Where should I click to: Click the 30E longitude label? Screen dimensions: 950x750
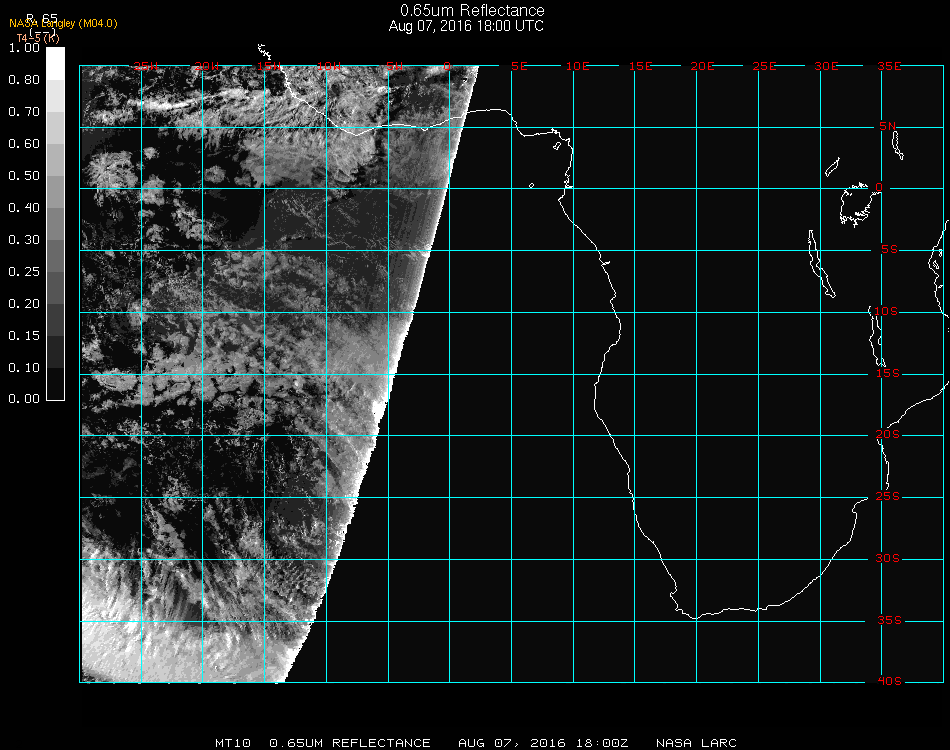coord(826,66)
